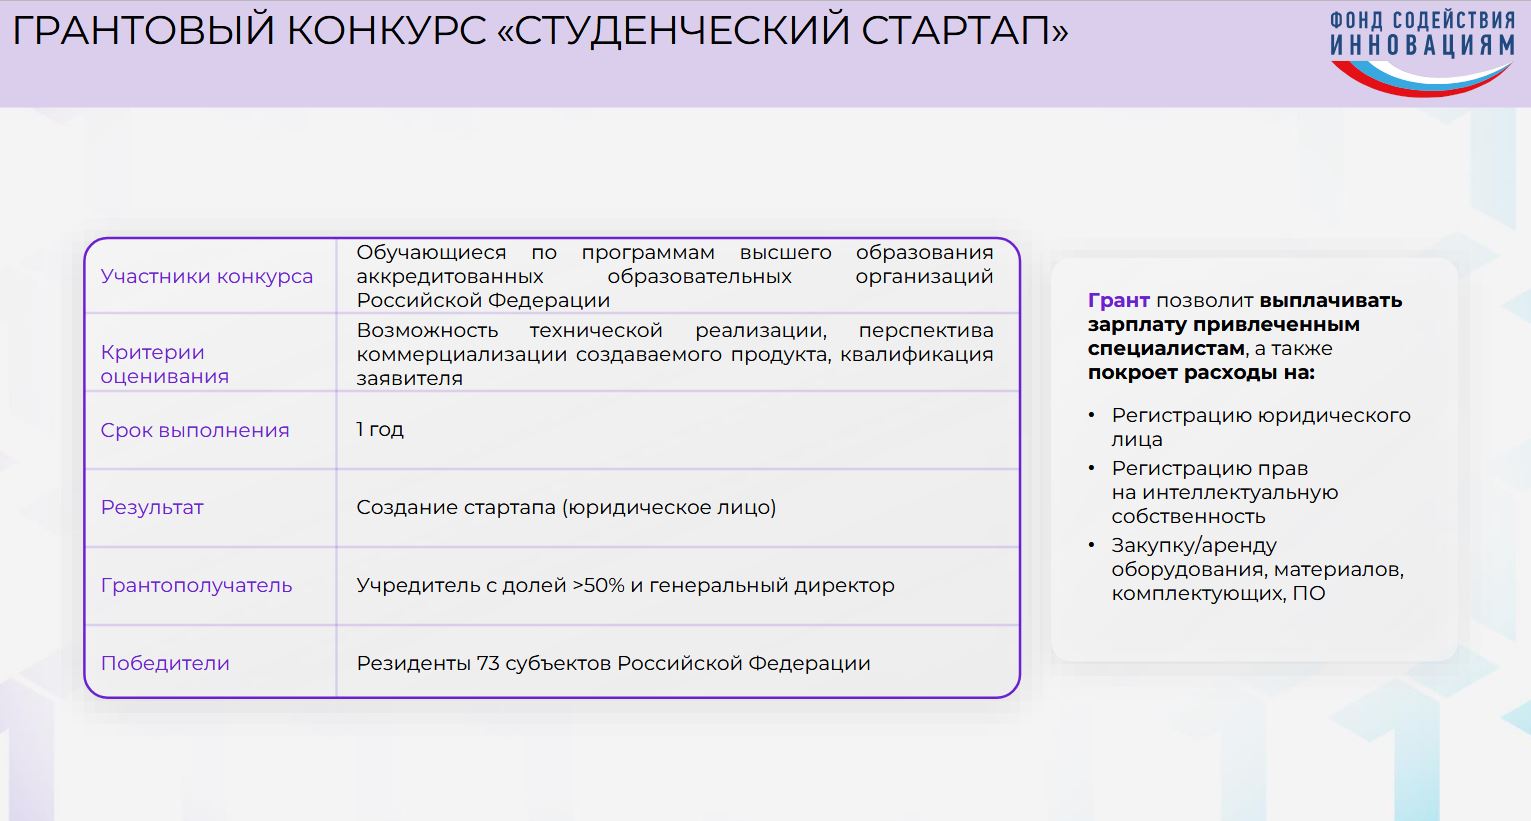Select the "Грантополучатель" row label

[x=196, y=585]
